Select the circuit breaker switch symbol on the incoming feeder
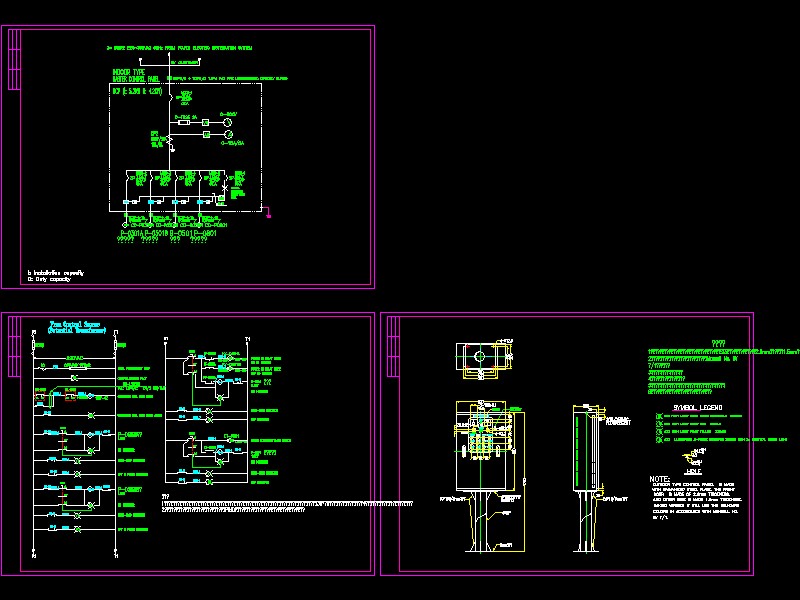Viewport: 800px width, 600px height. click(170, 97)
